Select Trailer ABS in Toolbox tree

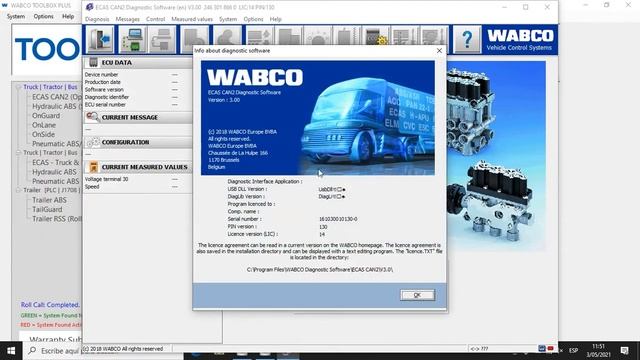click(x=49, y=200)
